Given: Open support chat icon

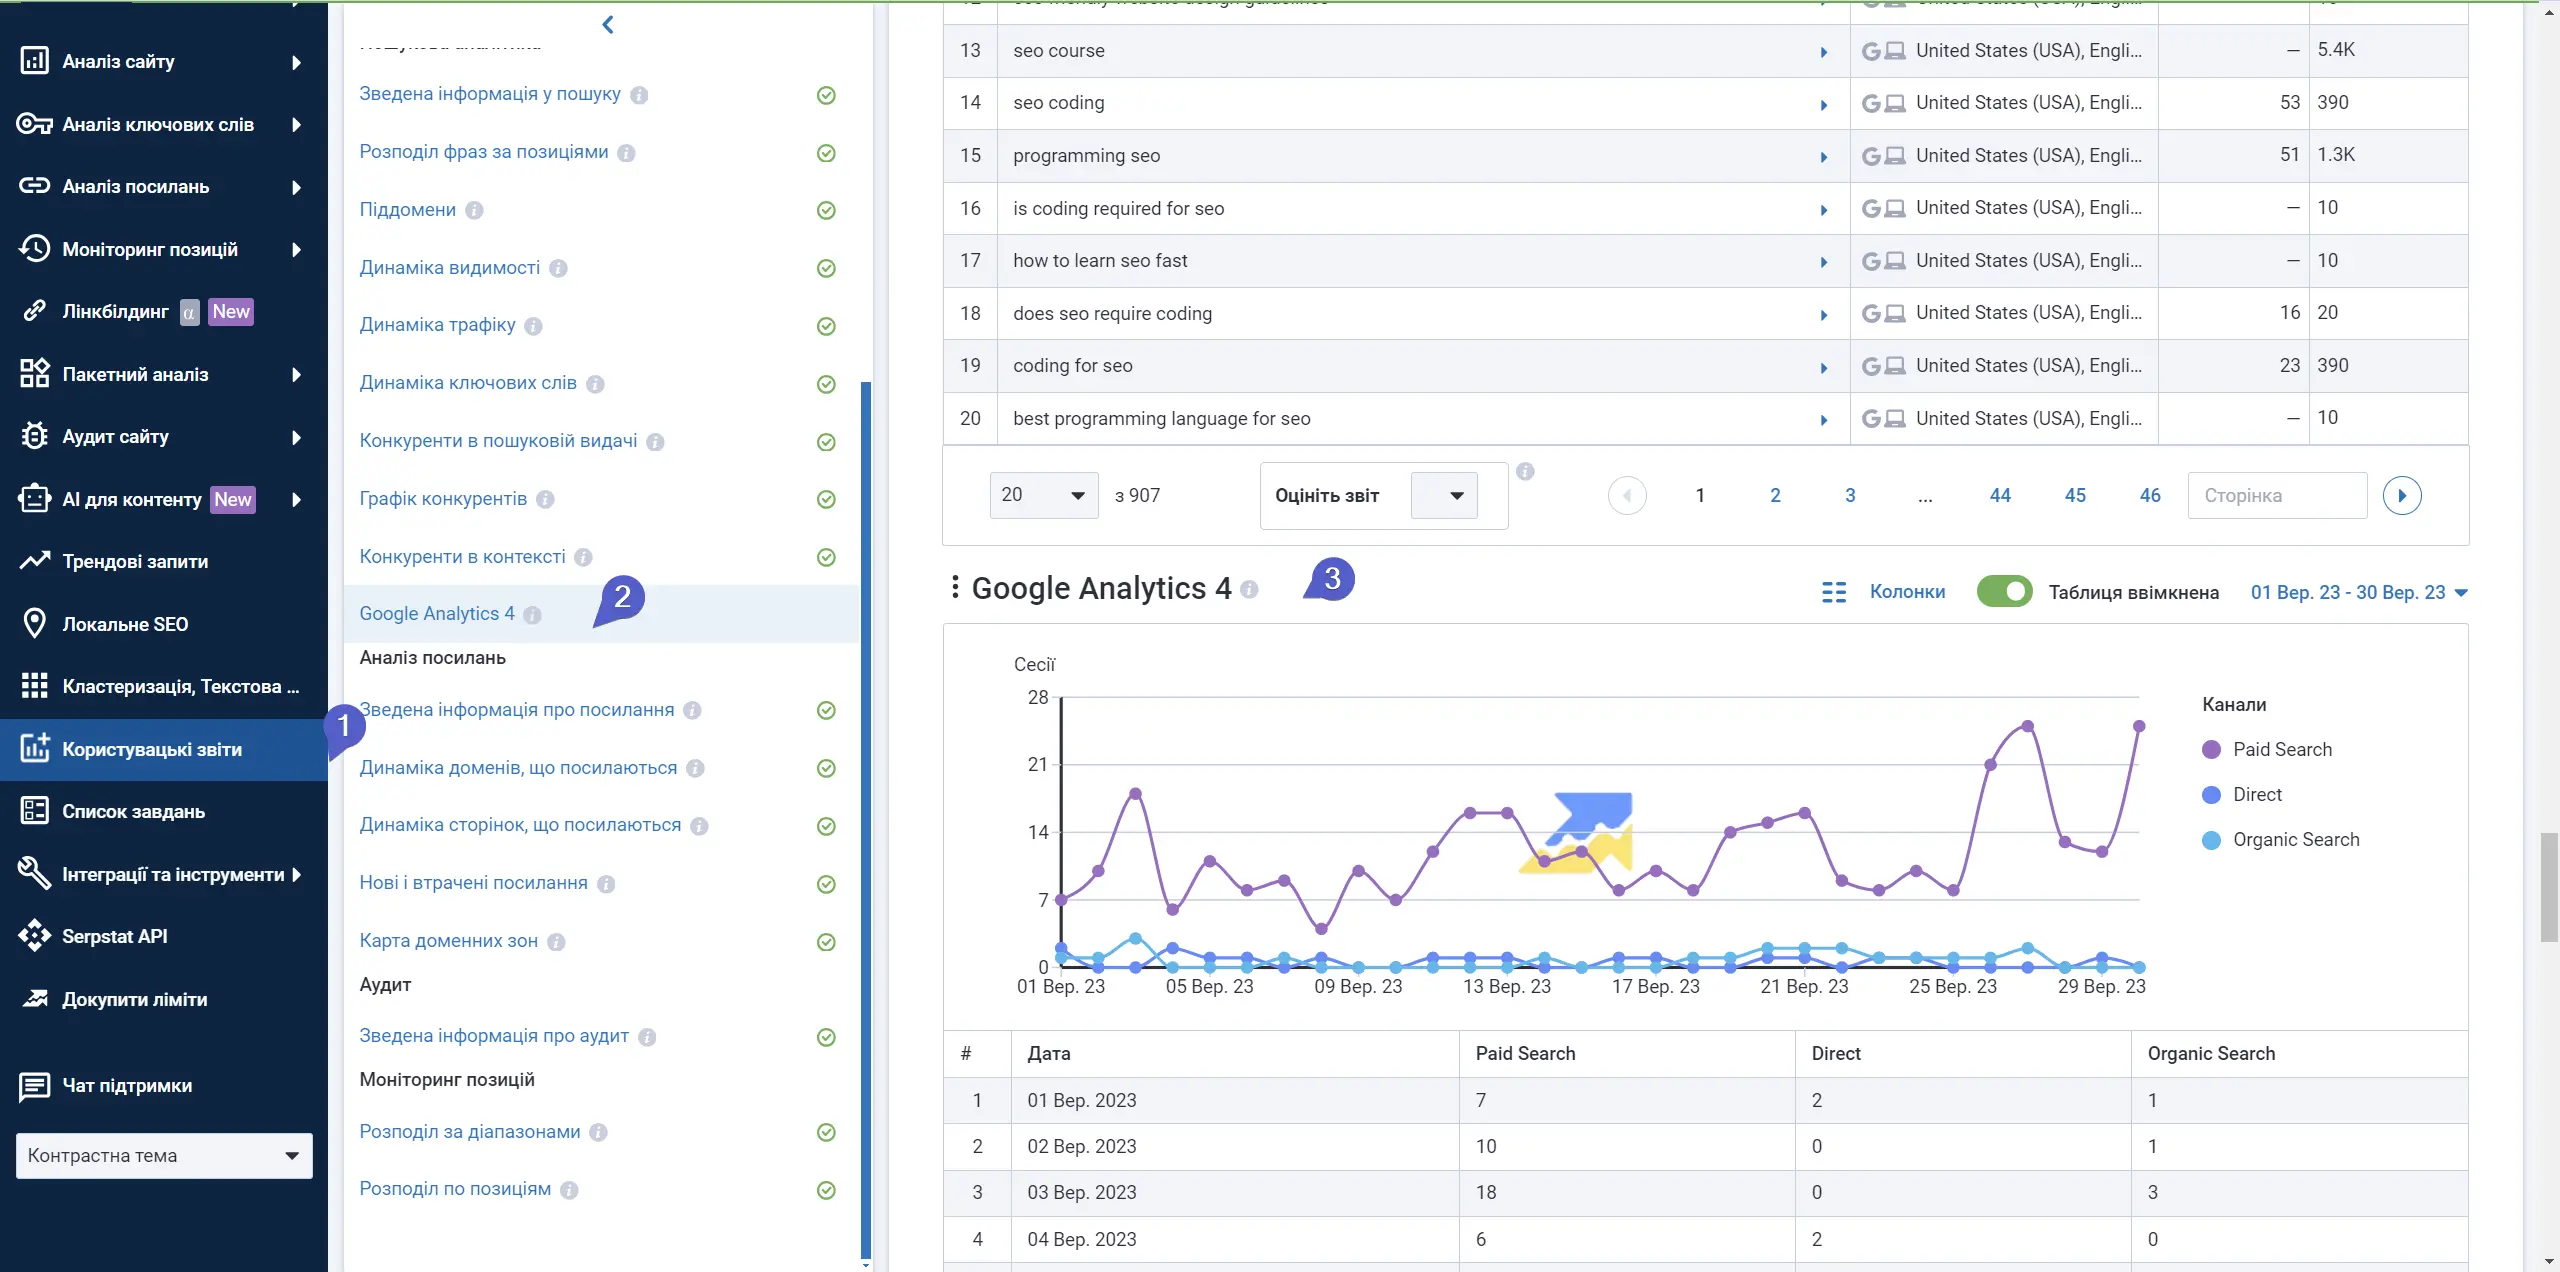Looking at the screenshot, I should [34, 1085].
